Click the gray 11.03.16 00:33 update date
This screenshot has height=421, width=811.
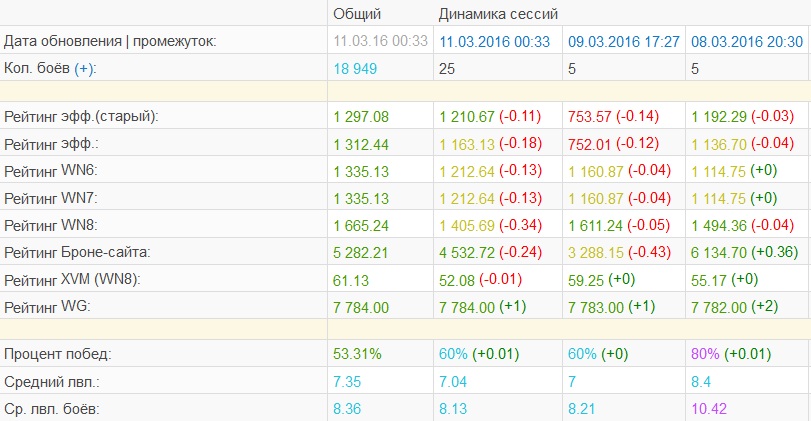[x=380, y=41]
